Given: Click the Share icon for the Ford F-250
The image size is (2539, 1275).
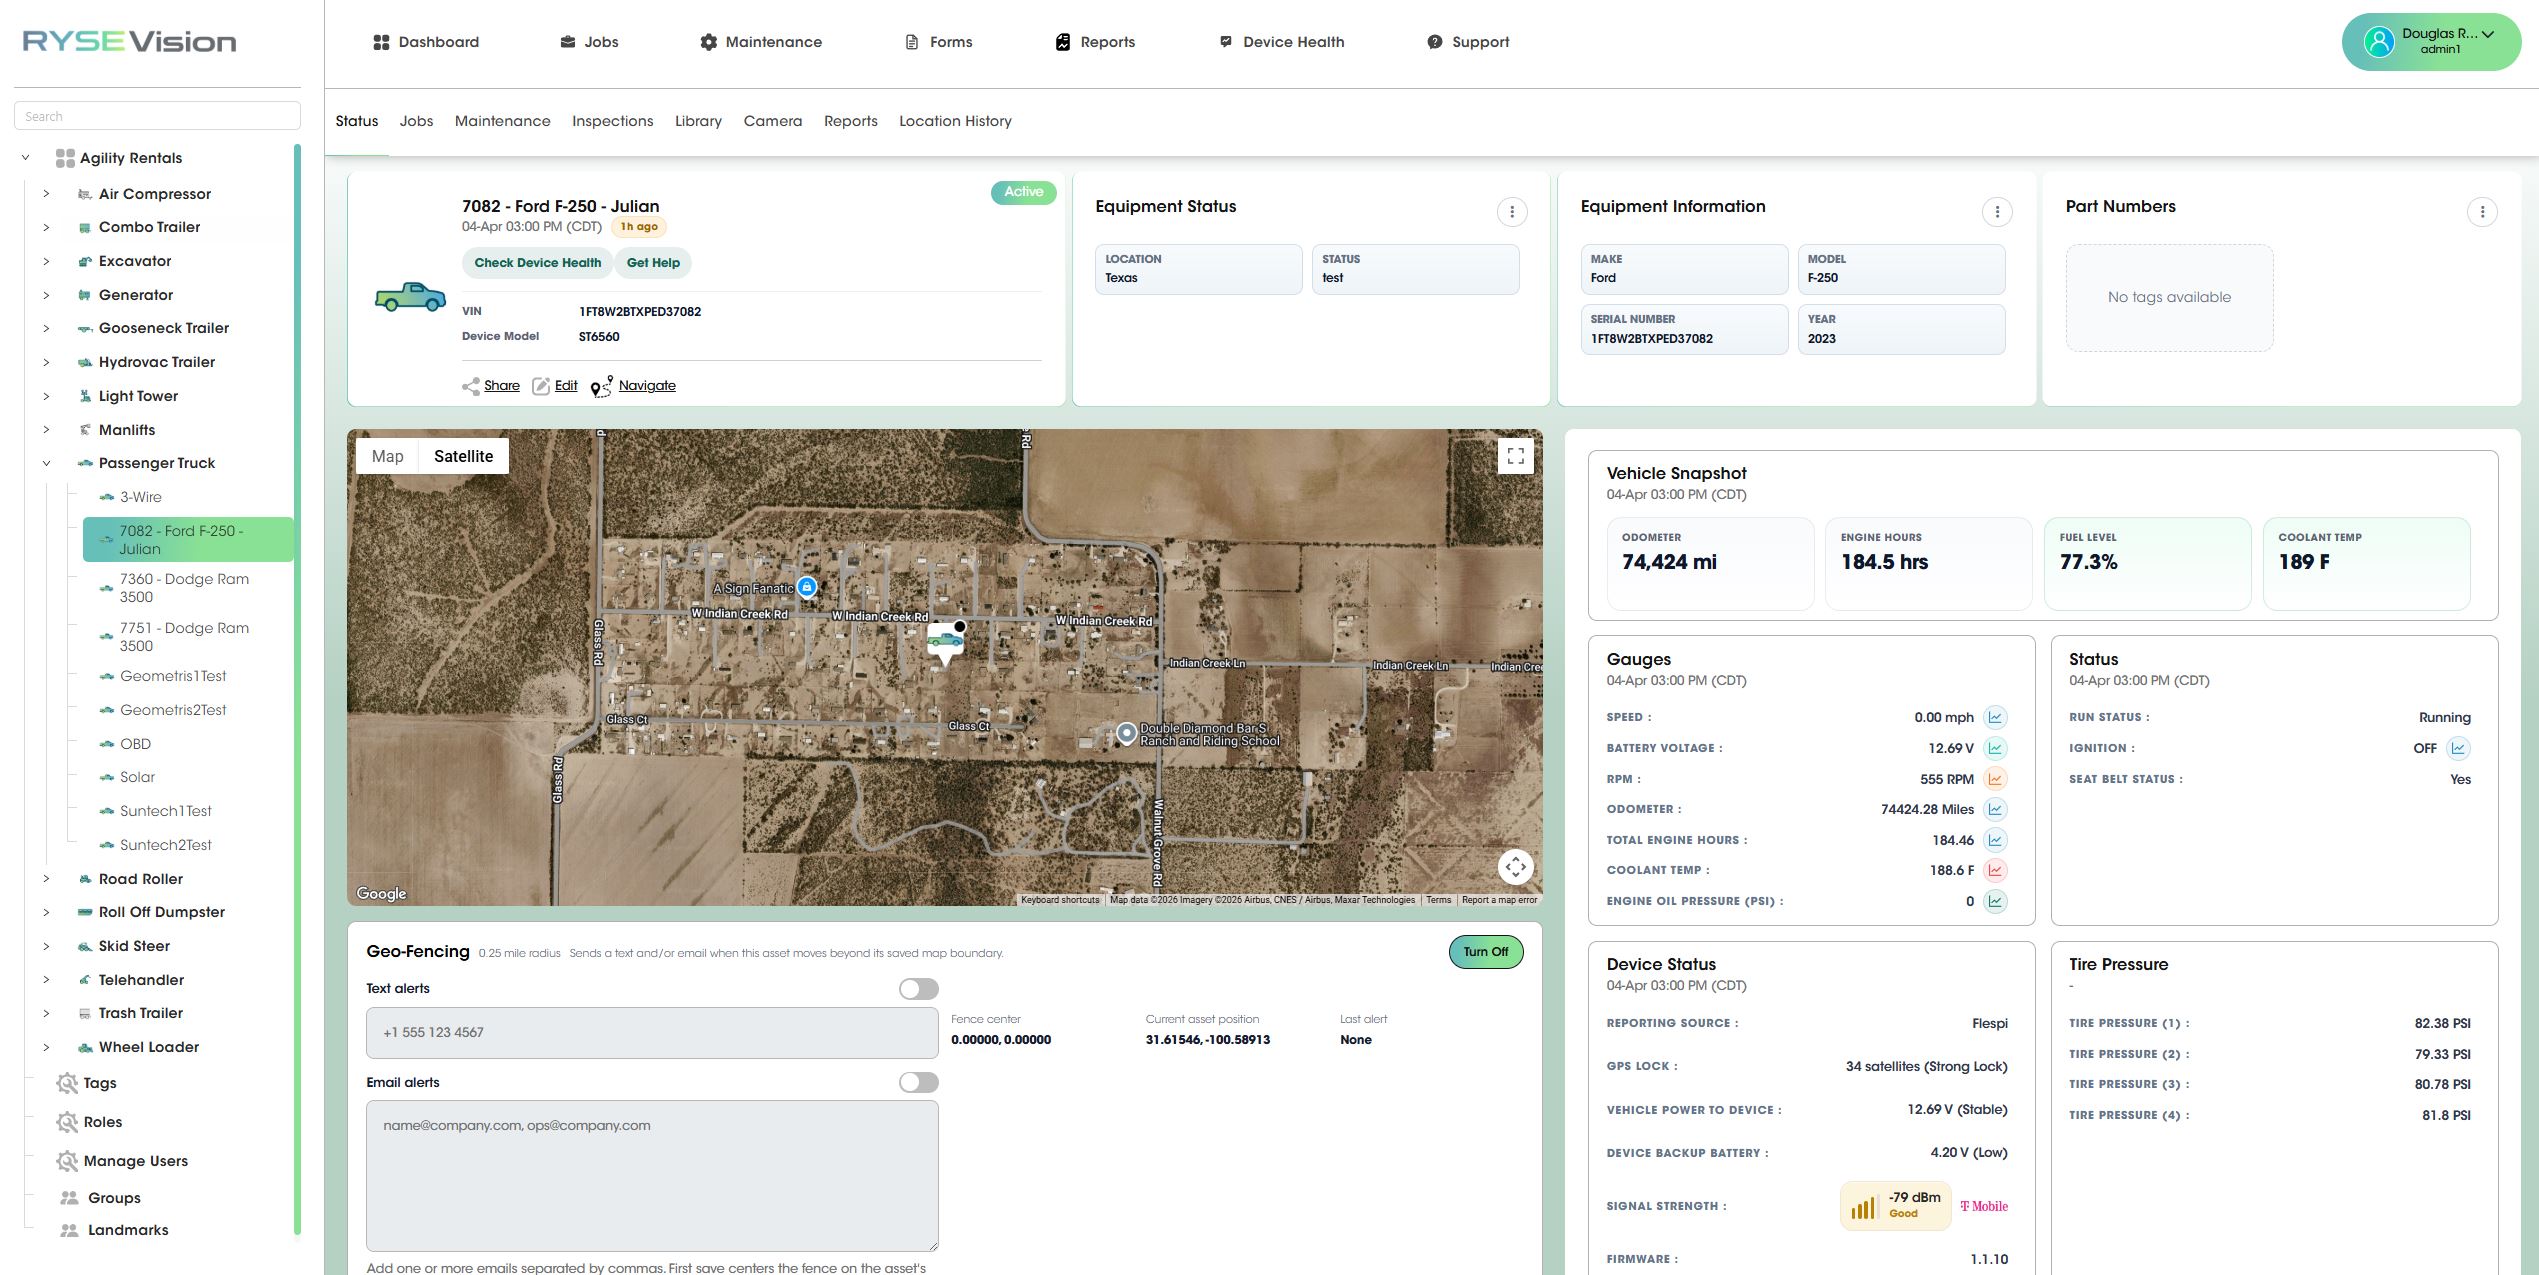Looking at the screenshot, I should click(x=472, y=385).
